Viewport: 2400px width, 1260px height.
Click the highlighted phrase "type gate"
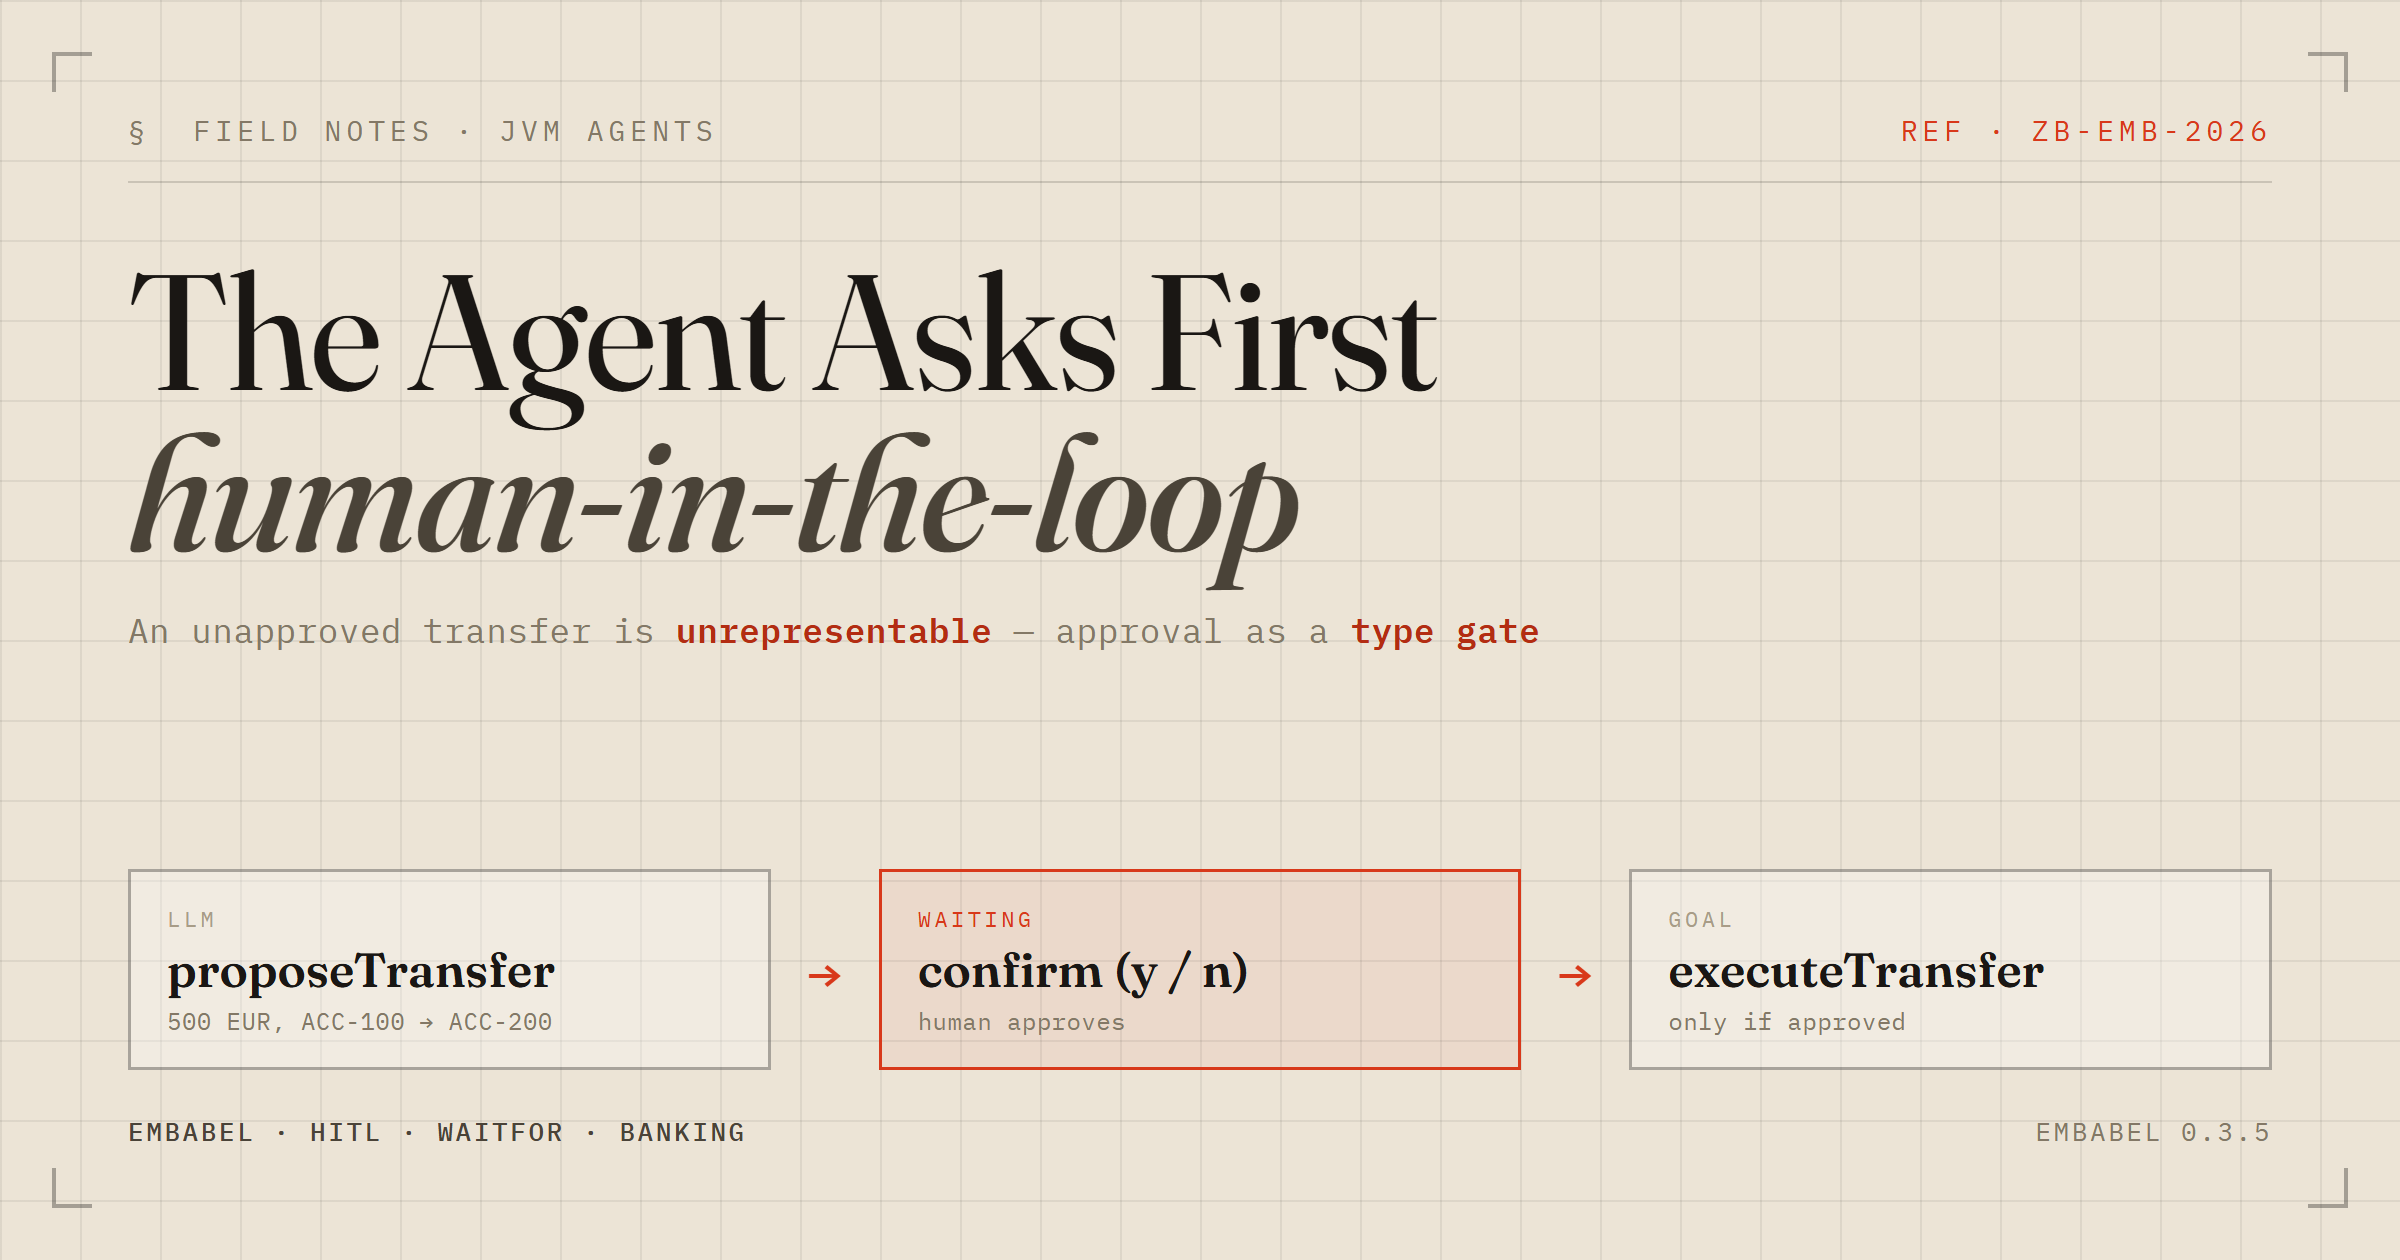click(1445, 632)
